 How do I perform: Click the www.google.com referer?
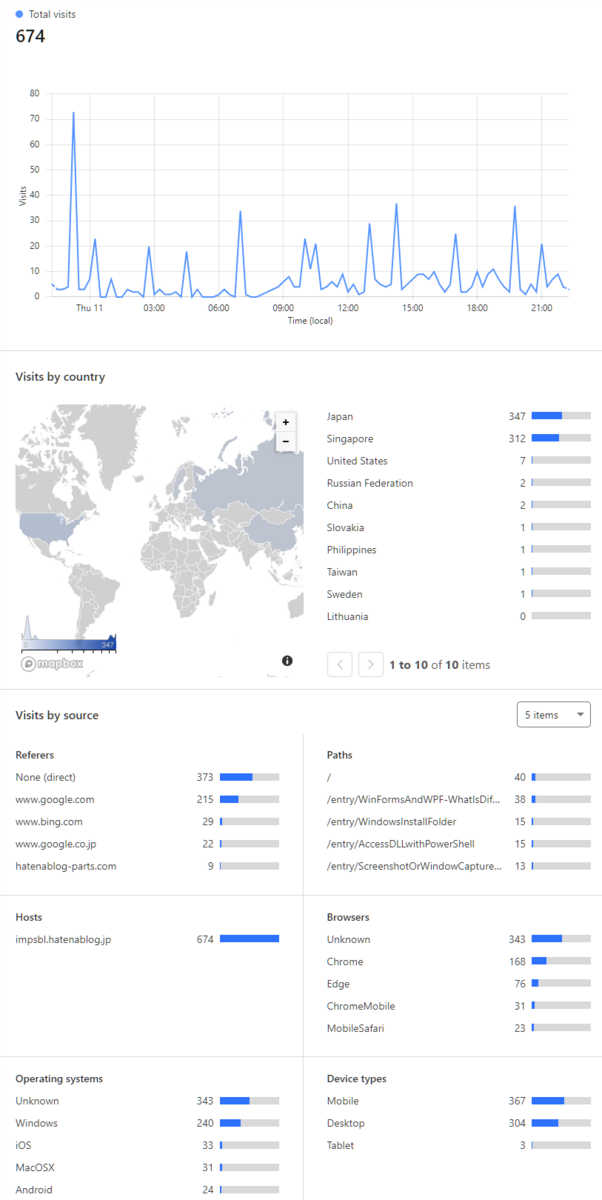[x=147, y=799]
